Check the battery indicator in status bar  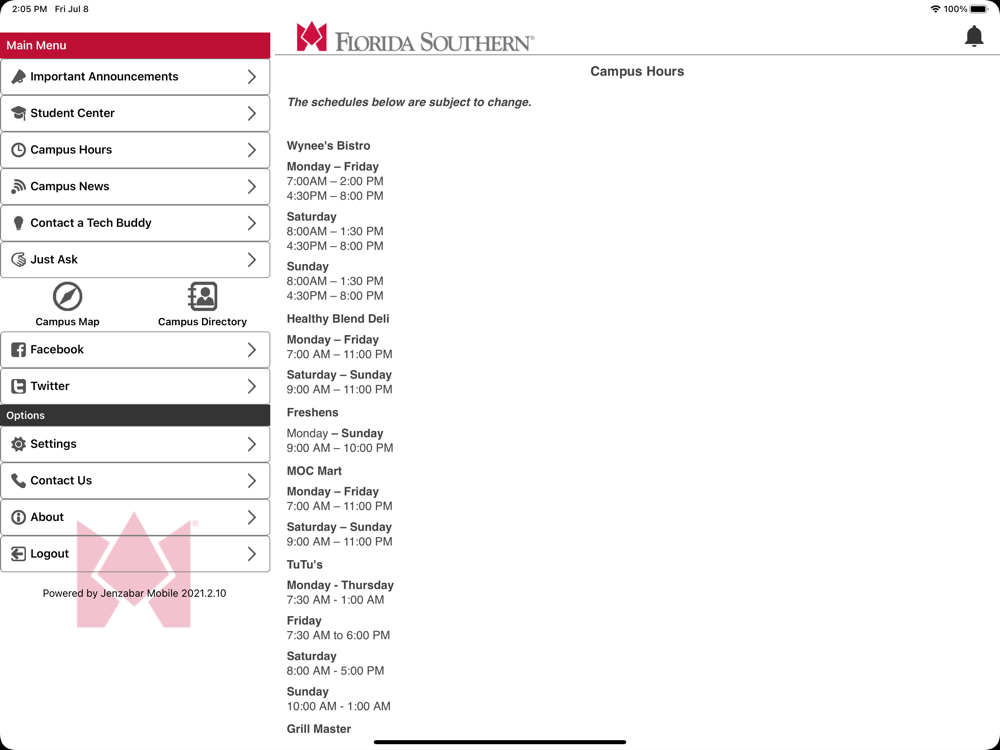tap(979, 9)
